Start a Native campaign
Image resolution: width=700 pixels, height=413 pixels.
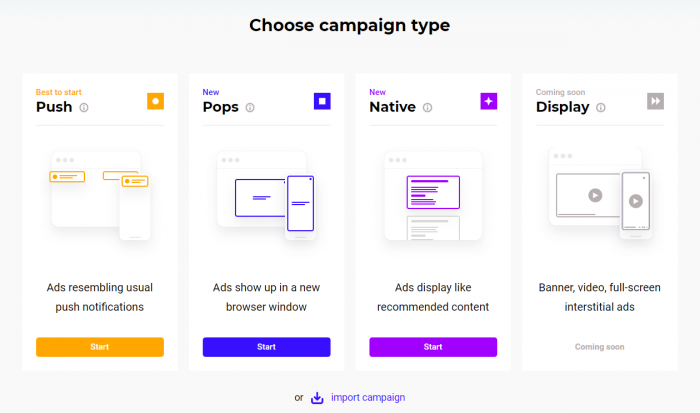(x=433, y=347)
